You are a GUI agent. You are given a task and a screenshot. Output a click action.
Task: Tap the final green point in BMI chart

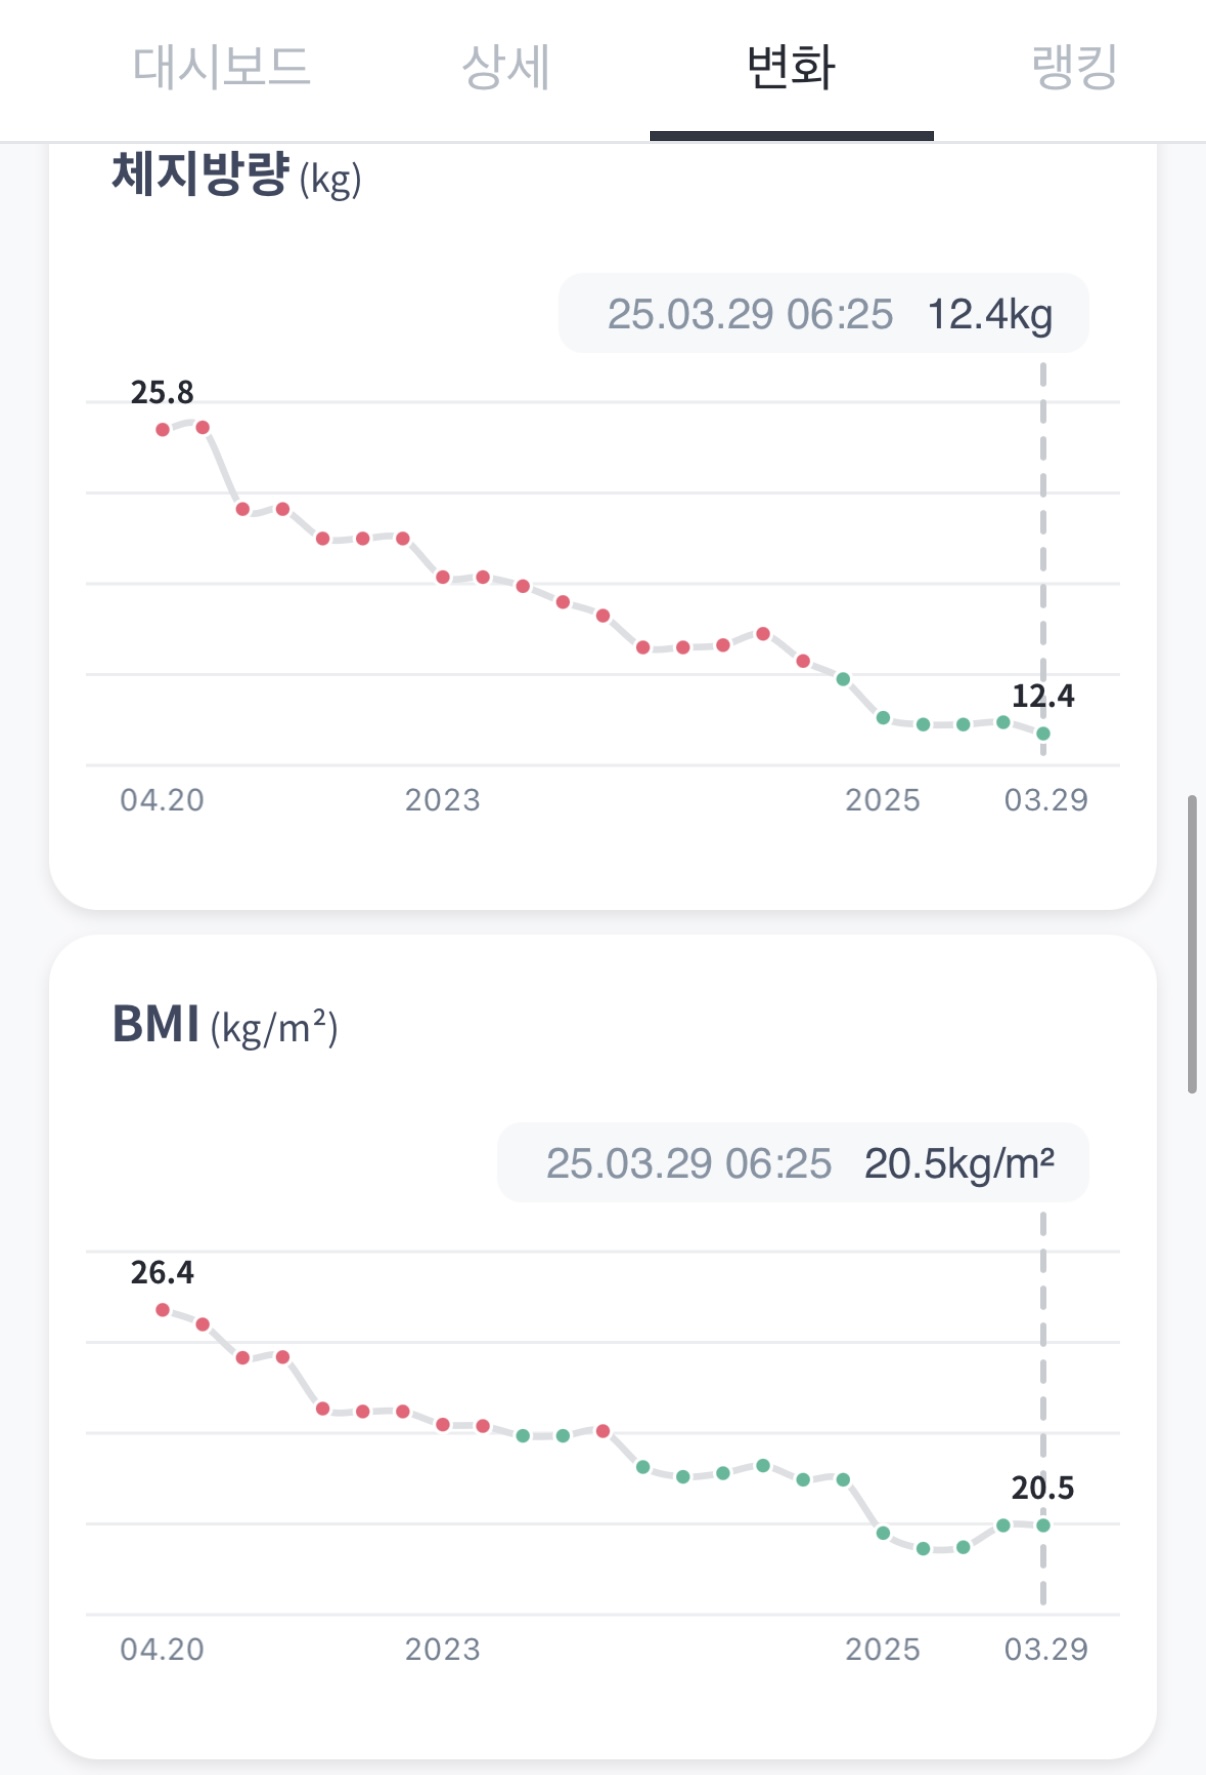[1043, 1525]
